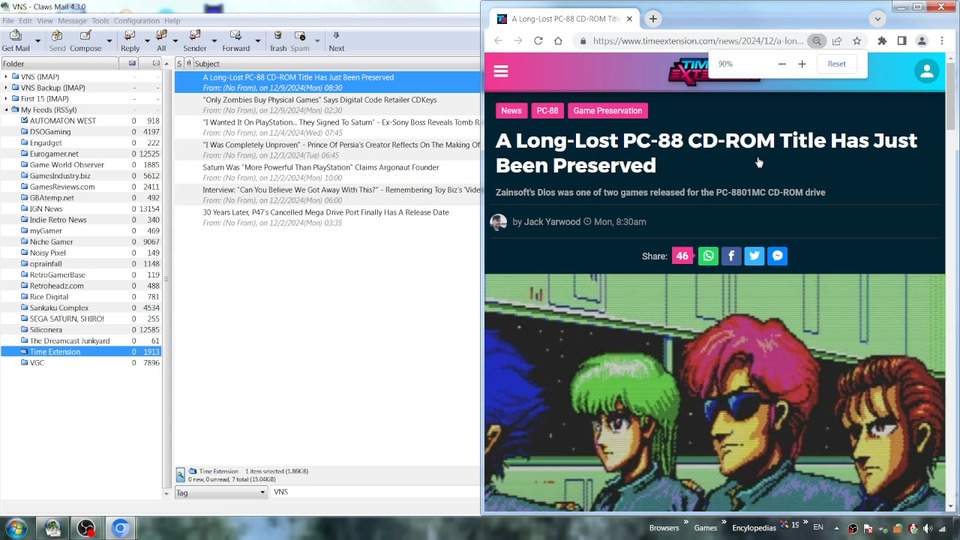The width and height of the screenshot is (960, 540).
Task: Expand Get Mail dropdown arrow
Action: click(38, 41)
